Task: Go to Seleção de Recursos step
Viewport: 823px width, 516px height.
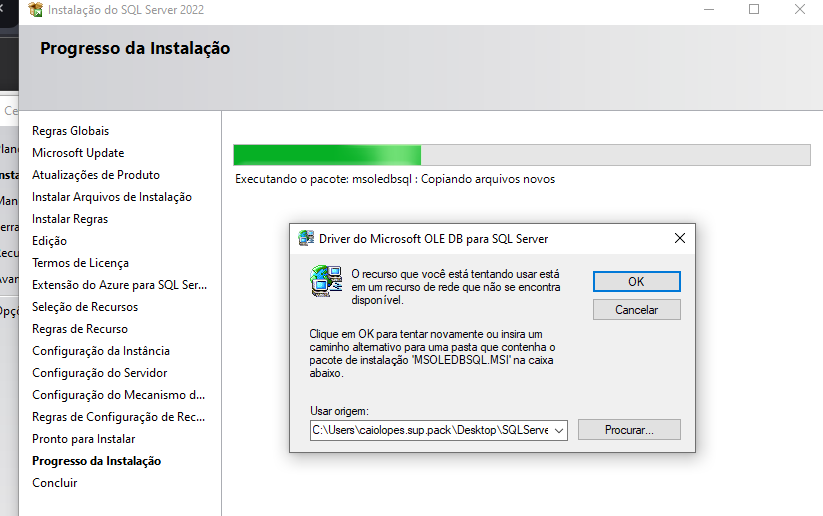Action: 85,307
